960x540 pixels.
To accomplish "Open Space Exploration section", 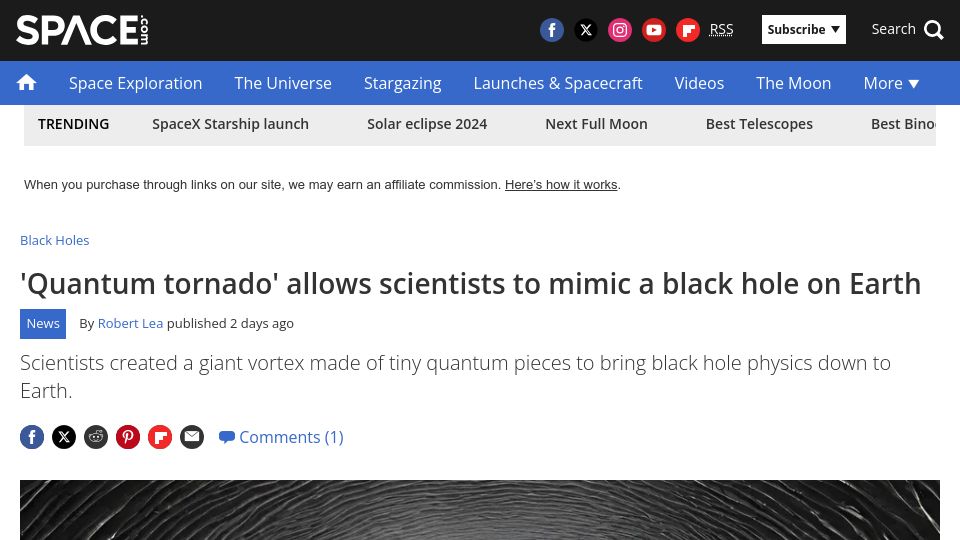I will (135, 83).
